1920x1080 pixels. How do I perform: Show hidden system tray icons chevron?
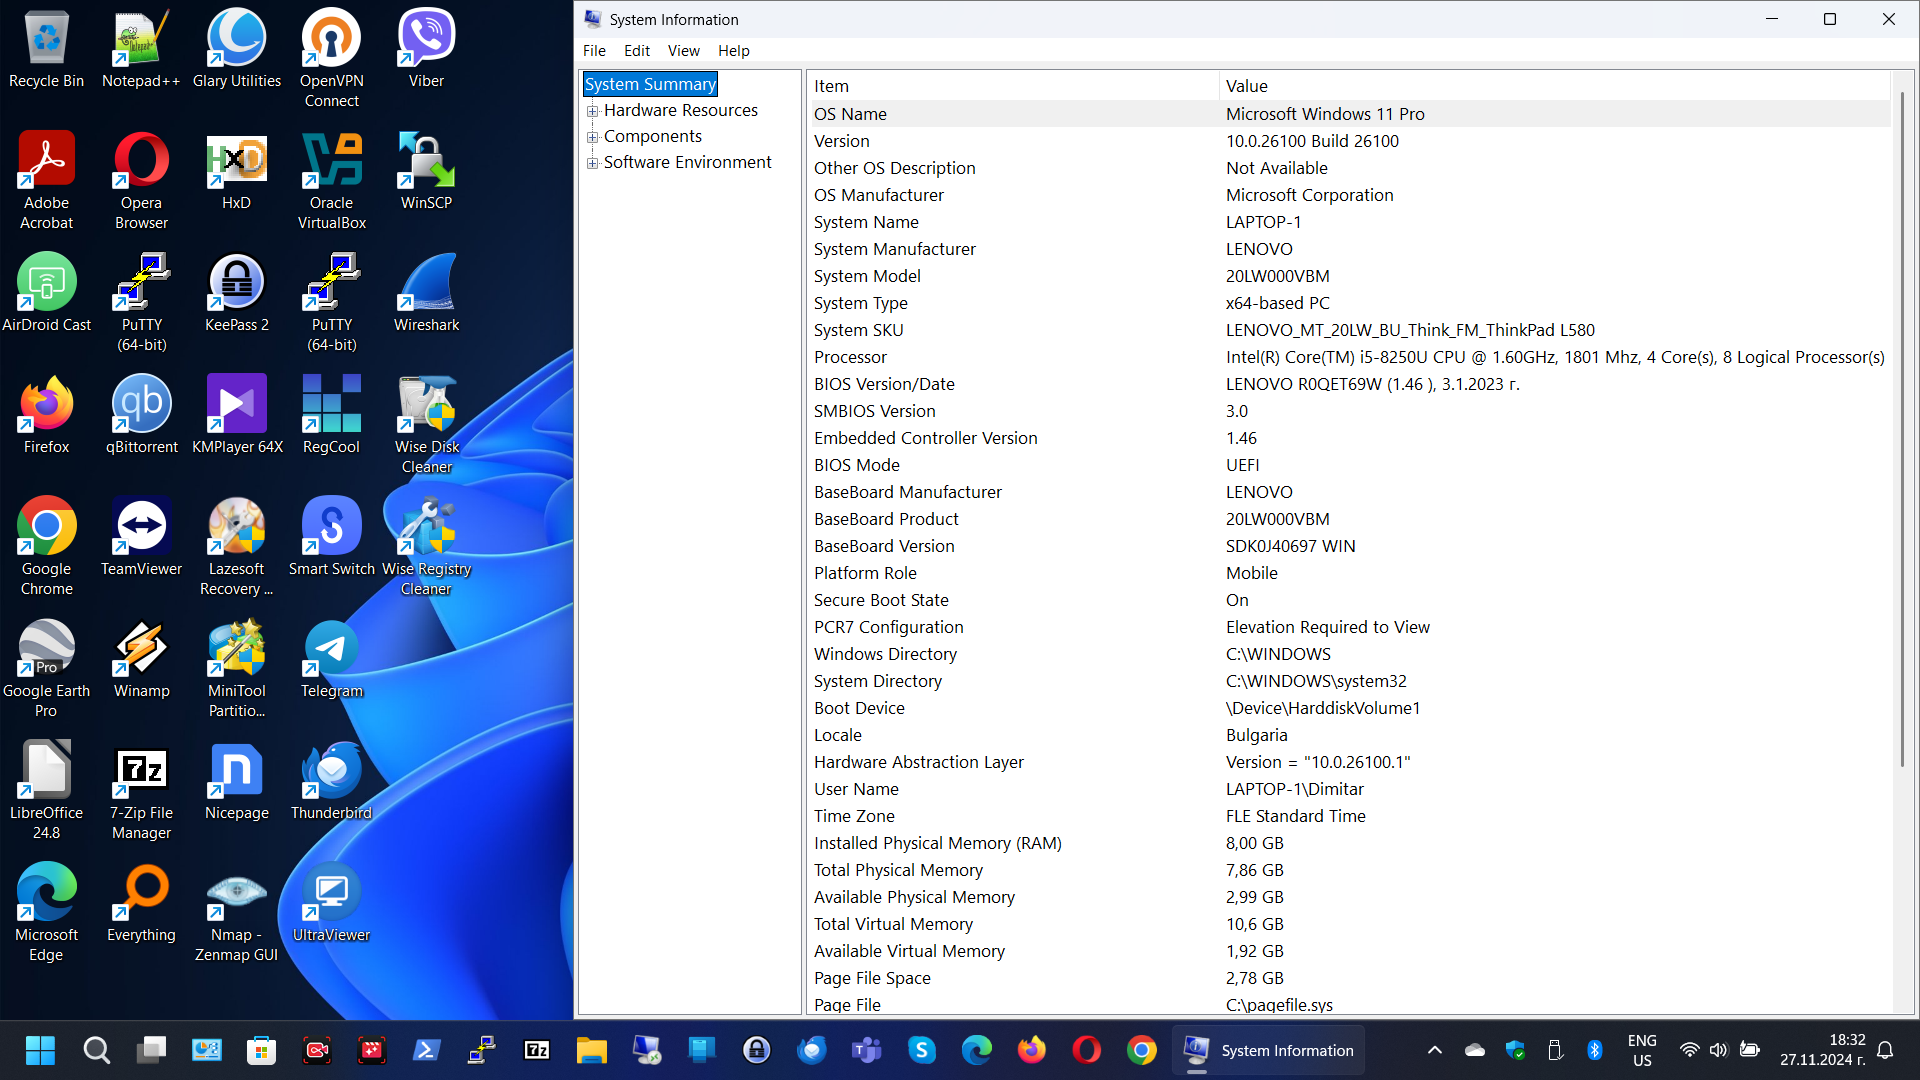[x=1434, y=1050]
